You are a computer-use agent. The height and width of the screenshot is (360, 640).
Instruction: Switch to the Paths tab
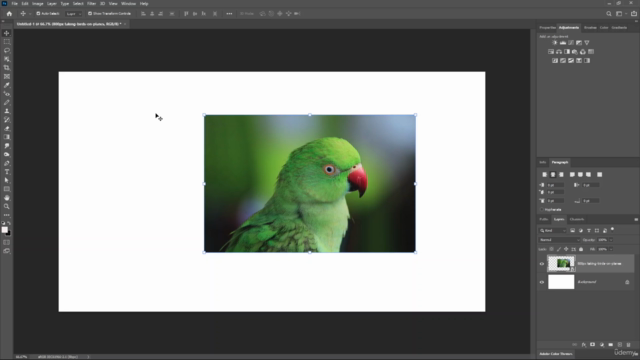[x=544, y=219]
